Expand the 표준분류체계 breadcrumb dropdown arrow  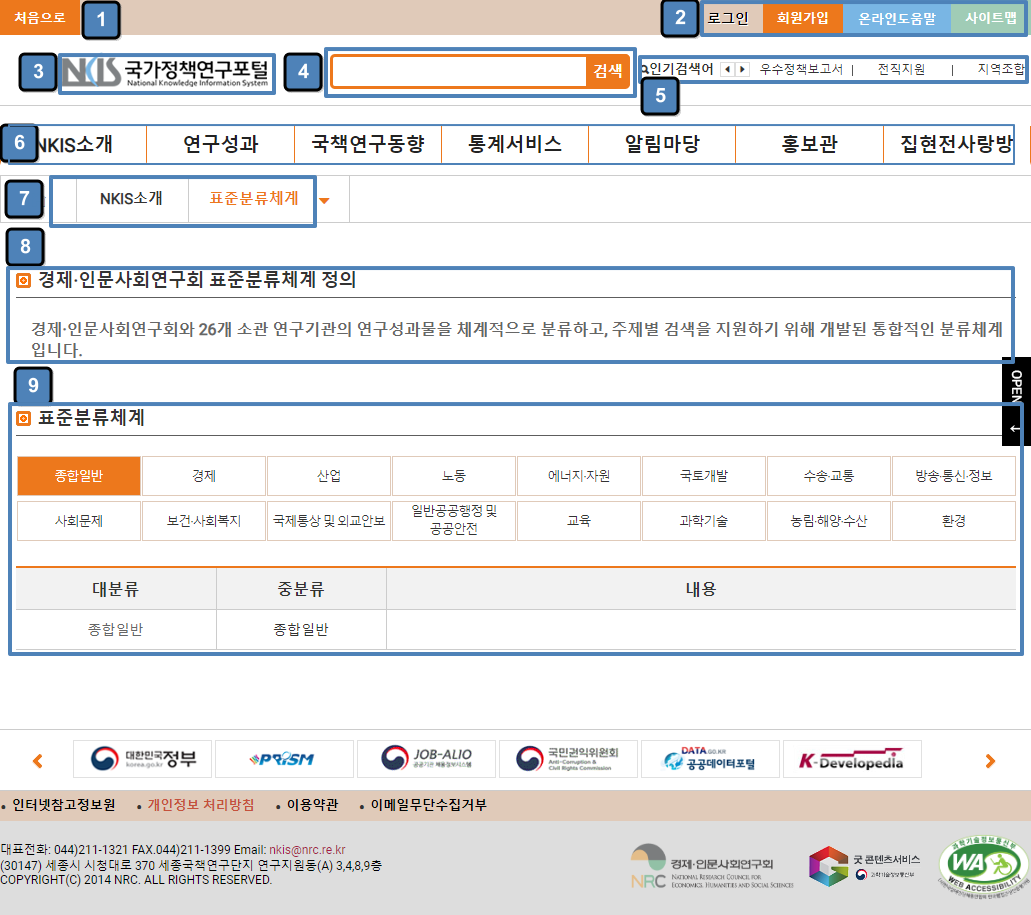coord(324,200)
